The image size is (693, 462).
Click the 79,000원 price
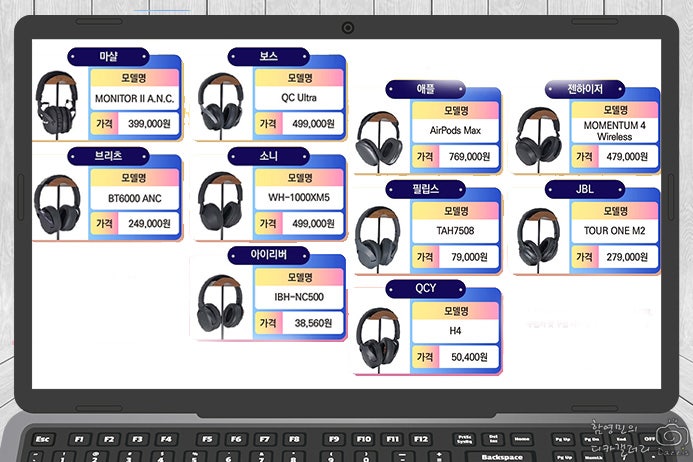pyautogui.click(x=469, y=257)
